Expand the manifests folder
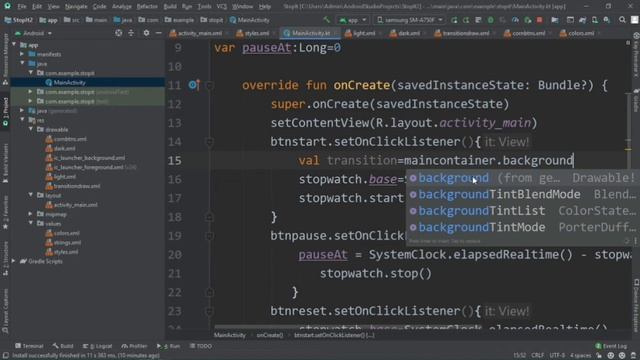 coord(22,54)
